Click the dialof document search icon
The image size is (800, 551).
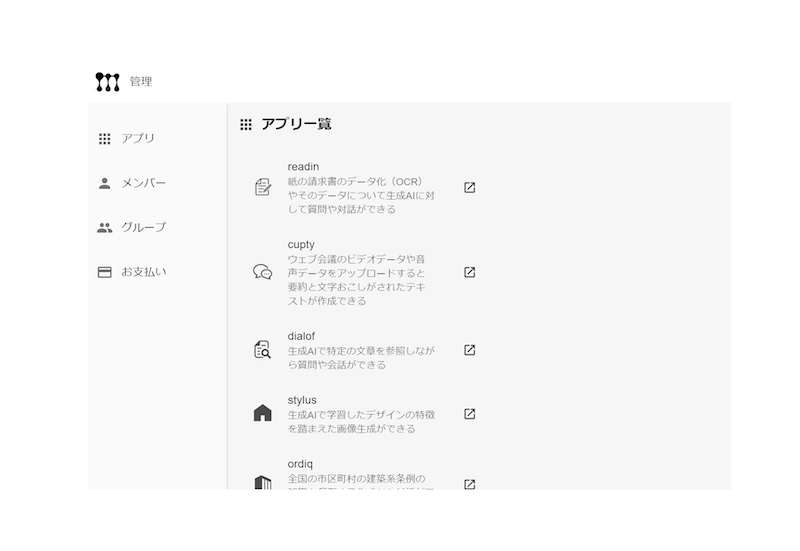coord(263,350)
